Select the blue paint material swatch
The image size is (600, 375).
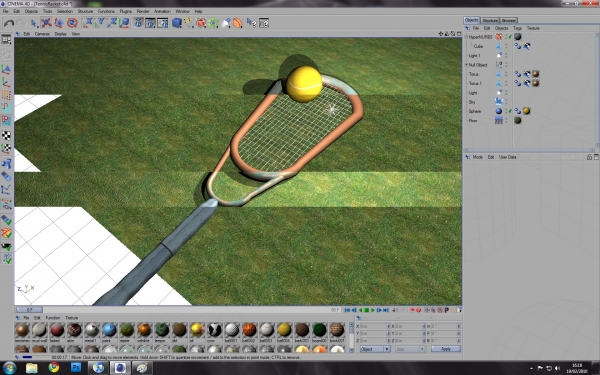pos(109,330)
